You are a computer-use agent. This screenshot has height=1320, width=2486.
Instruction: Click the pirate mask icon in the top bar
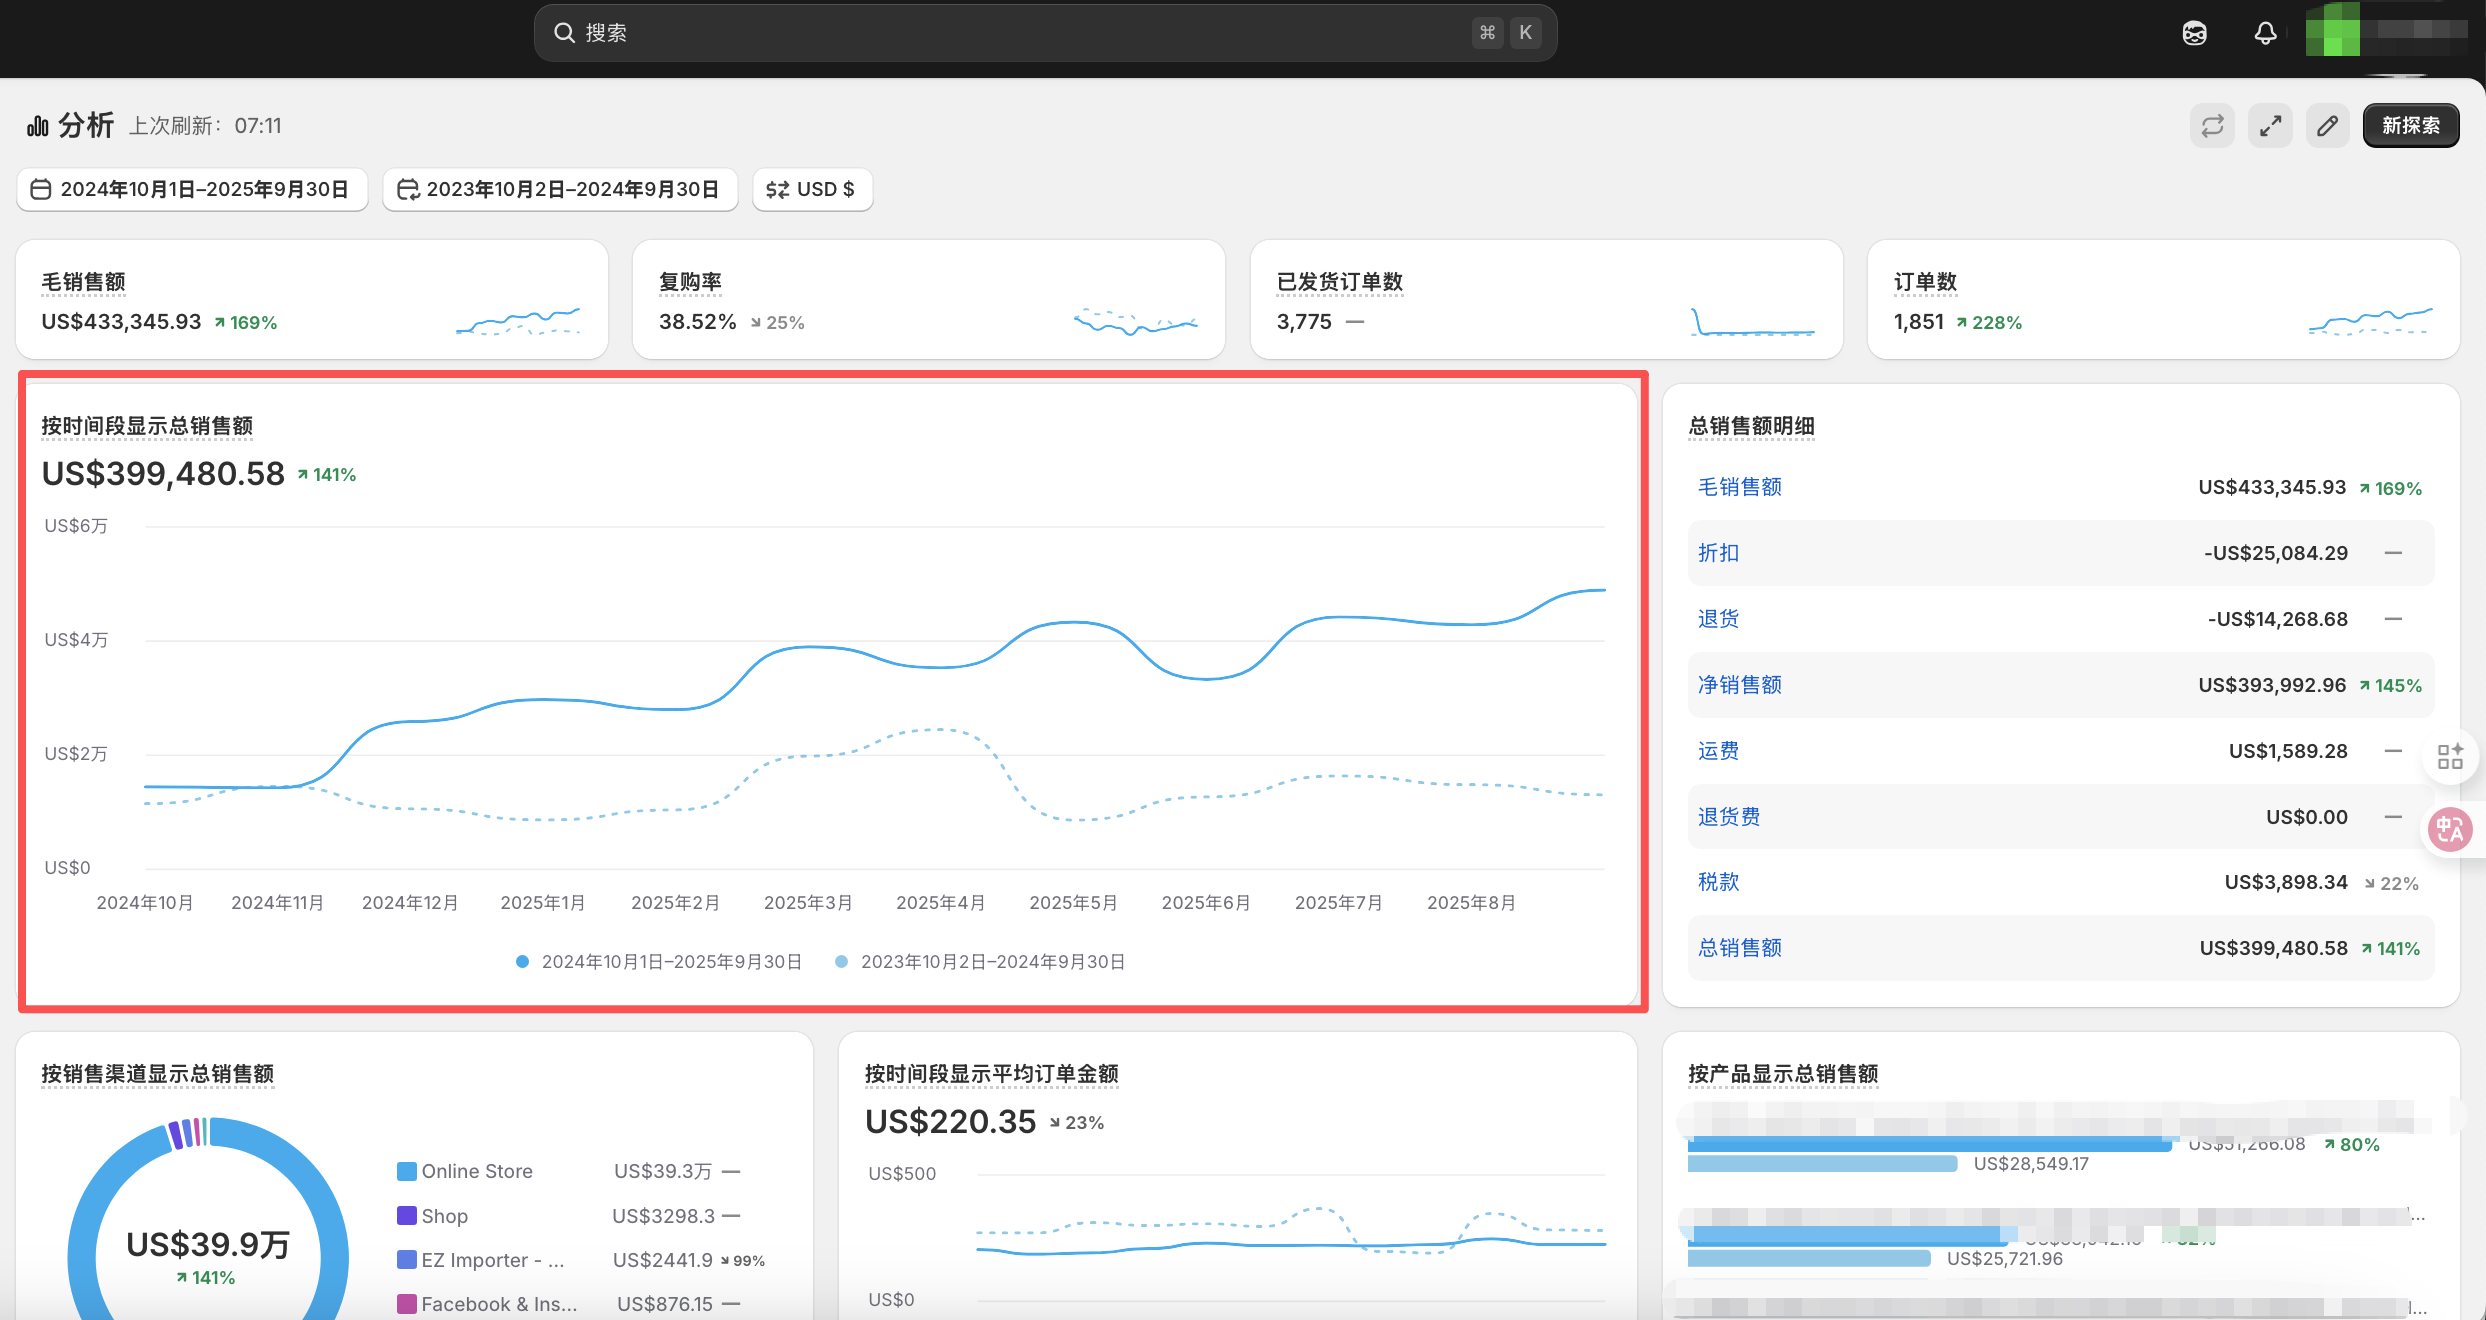[x=2194, y=32]
